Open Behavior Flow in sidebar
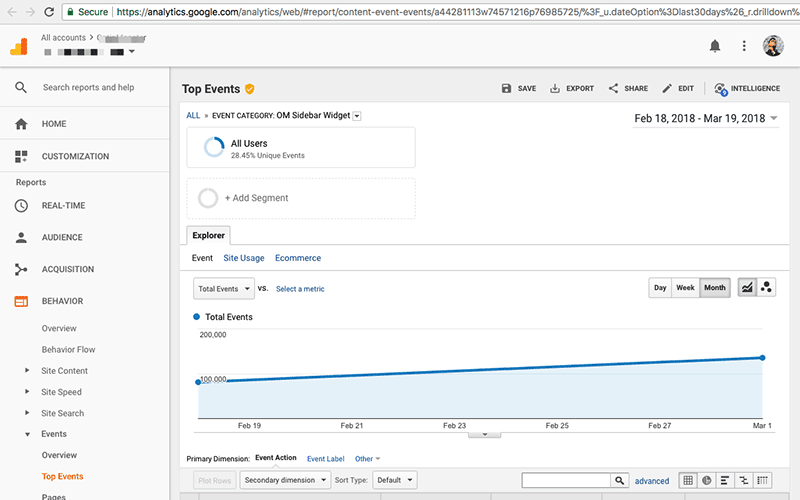Image resolution: width=800 pixels, height=500 pixels. coord(68,349)
